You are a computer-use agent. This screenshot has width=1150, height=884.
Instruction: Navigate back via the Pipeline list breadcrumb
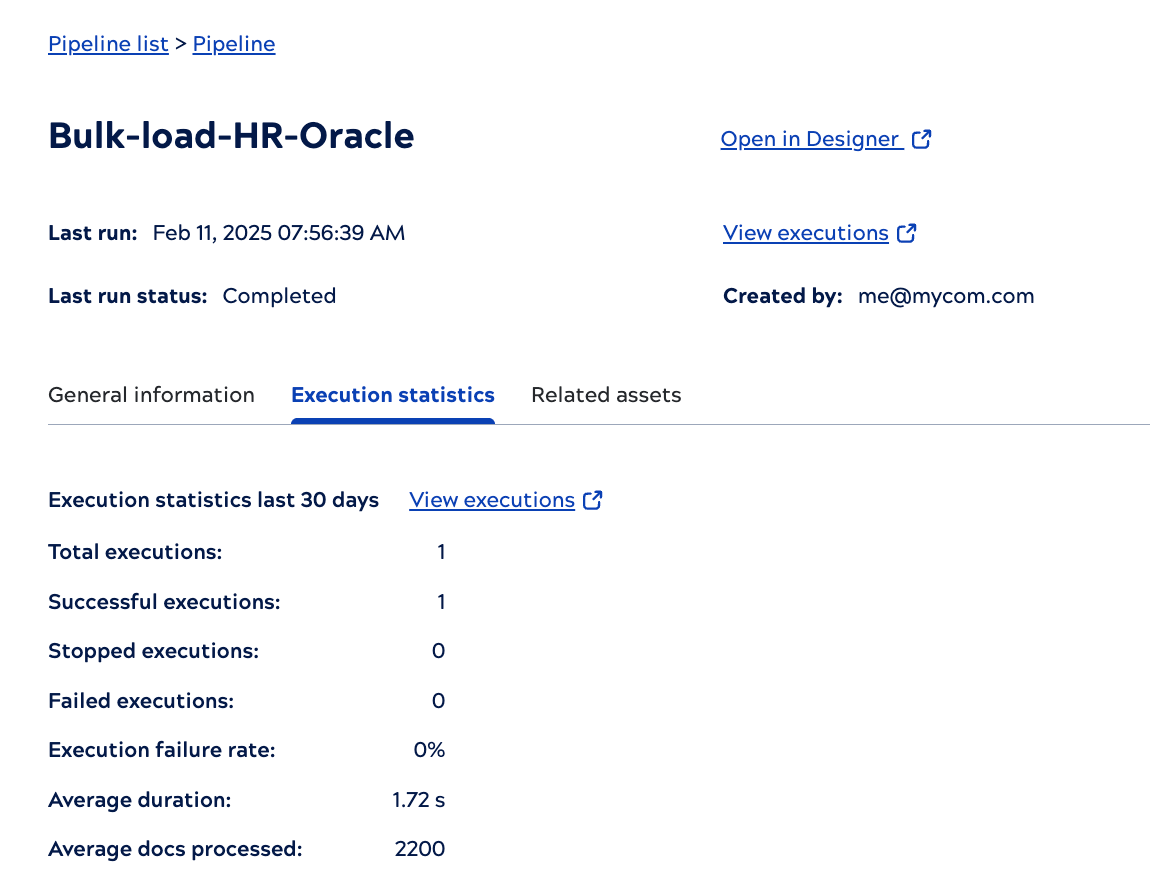click(108, 43)
